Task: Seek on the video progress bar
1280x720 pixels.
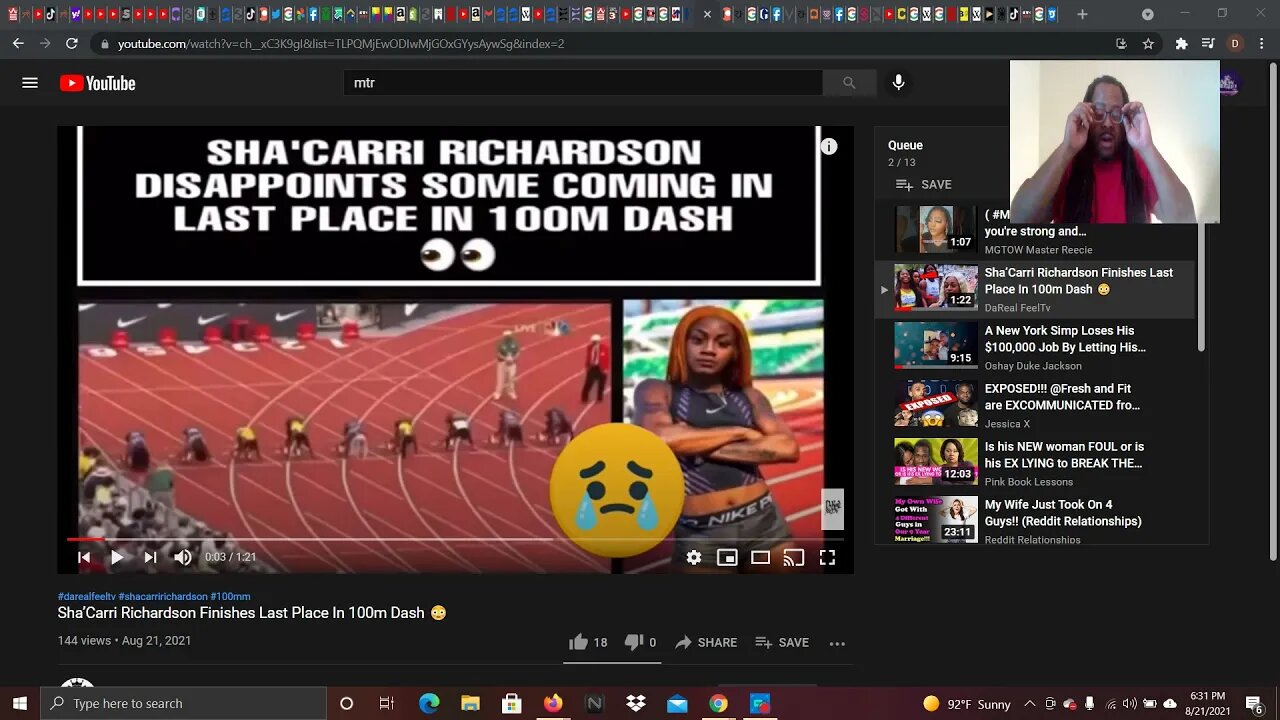Action: click(x=455, y=539)
